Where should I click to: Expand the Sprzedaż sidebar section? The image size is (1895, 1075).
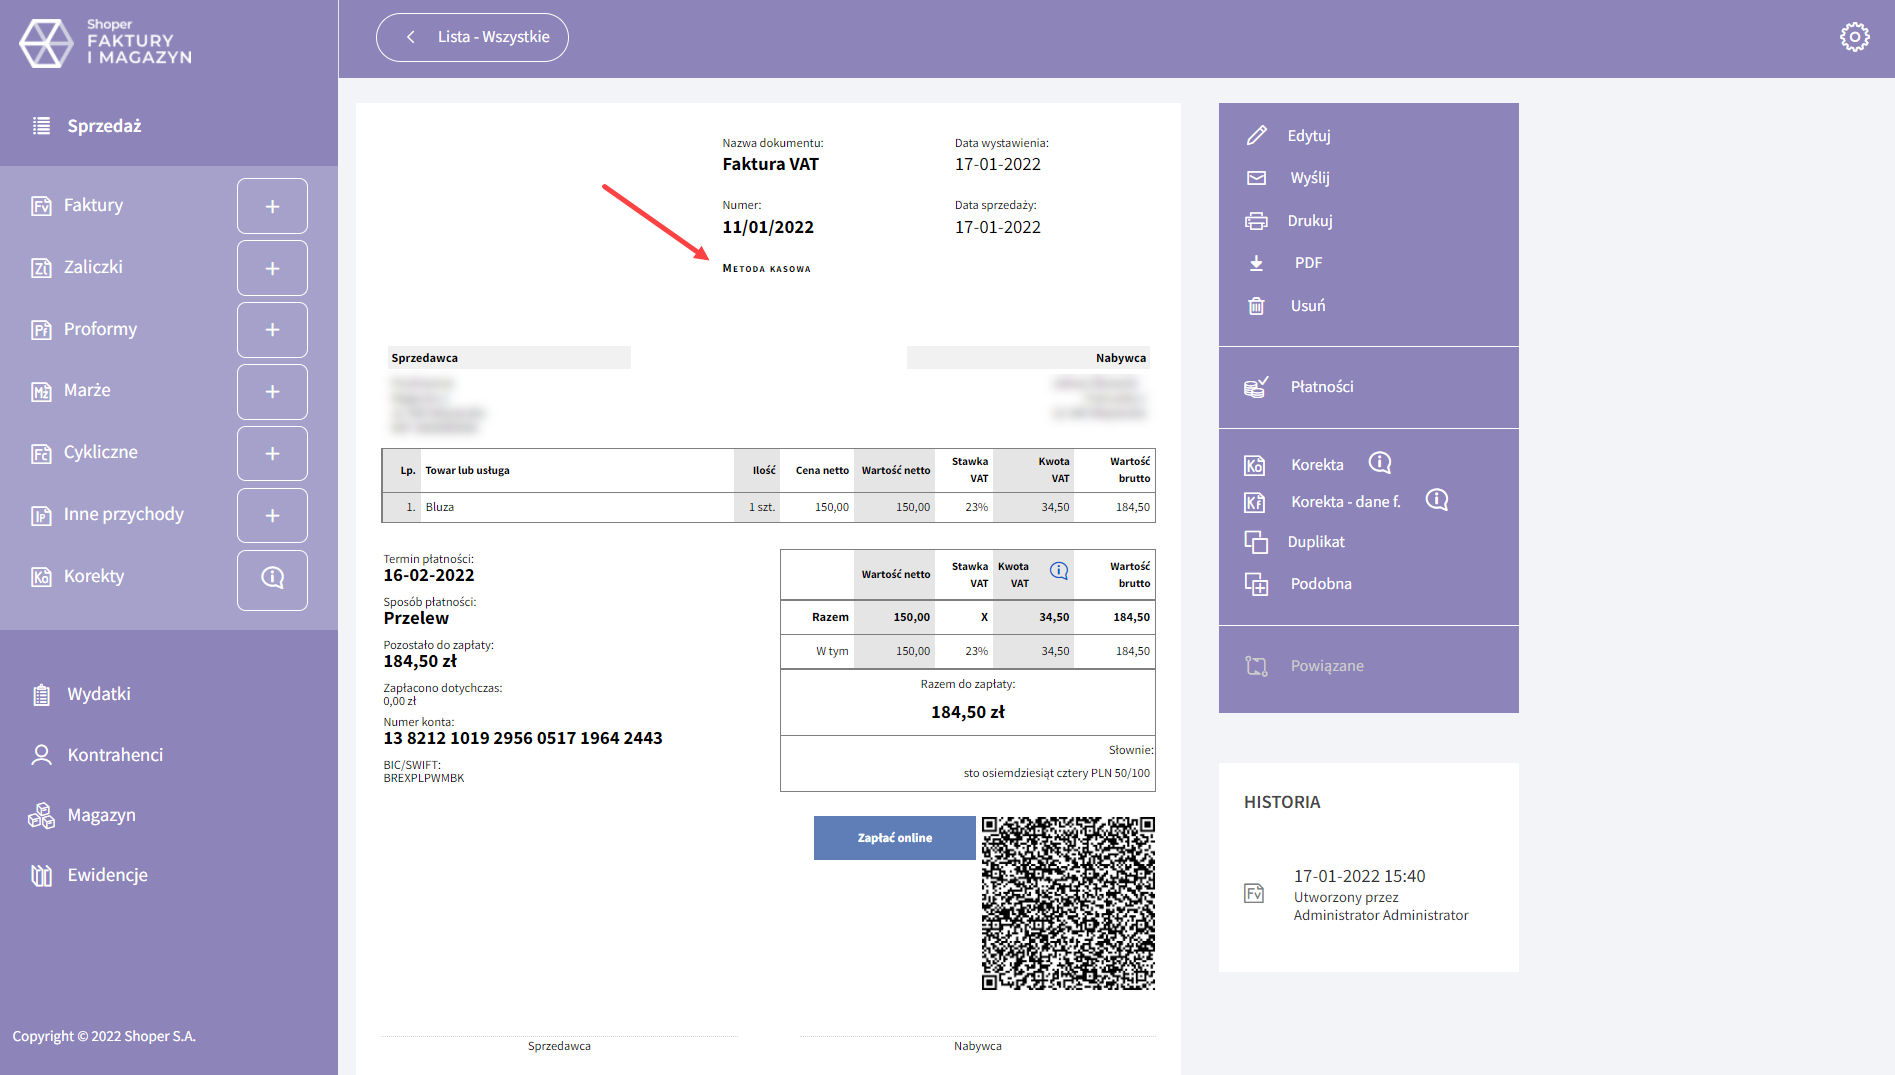pyautogui.click(x=104, y=126)
